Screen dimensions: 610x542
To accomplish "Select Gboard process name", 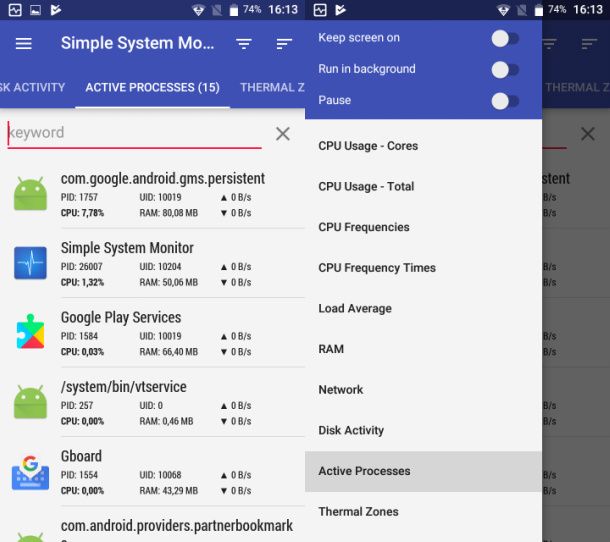I will pos(81,456).
